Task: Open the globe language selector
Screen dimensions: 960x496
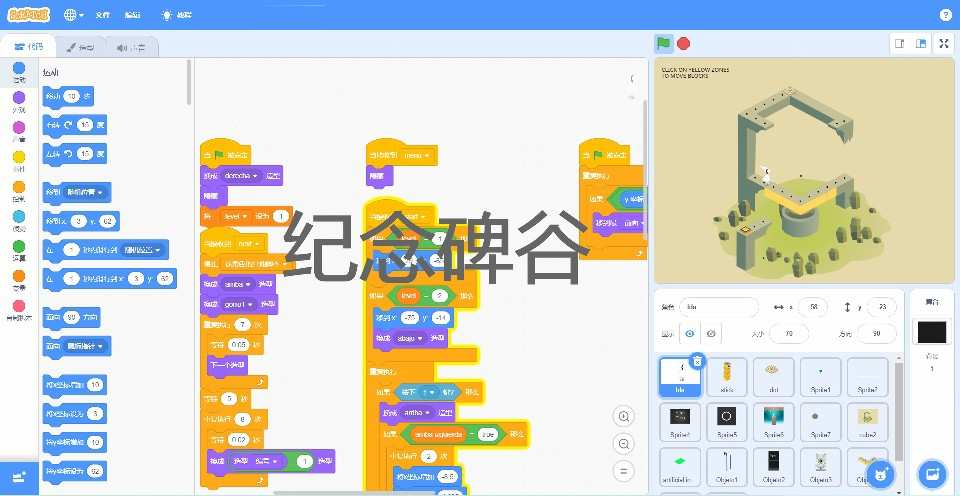Action: tap(73, 15)
